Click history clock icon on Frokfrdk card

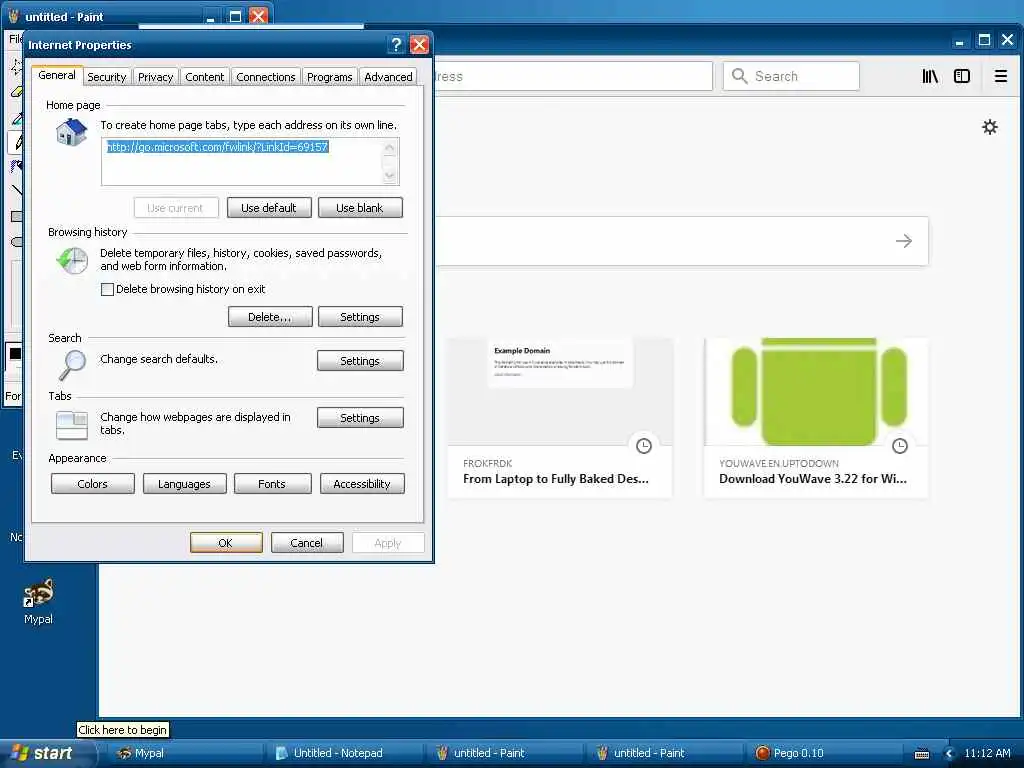644,446
